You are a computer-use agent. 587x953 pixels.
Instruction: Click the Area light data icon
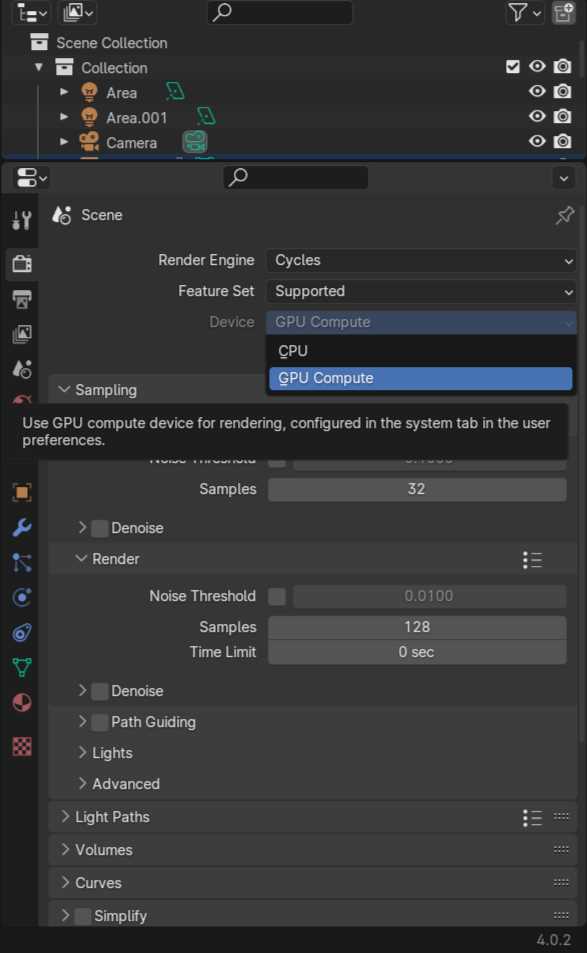pyautogui.click(x=175, y=92)
